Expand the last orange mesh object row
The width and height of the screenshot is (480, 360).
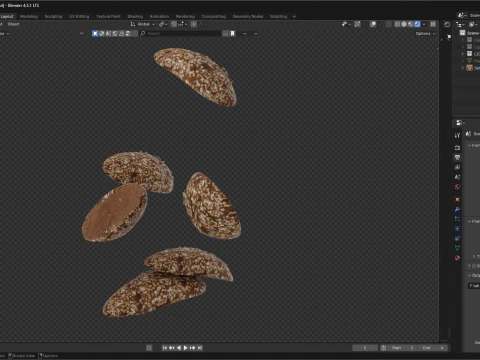463,68
